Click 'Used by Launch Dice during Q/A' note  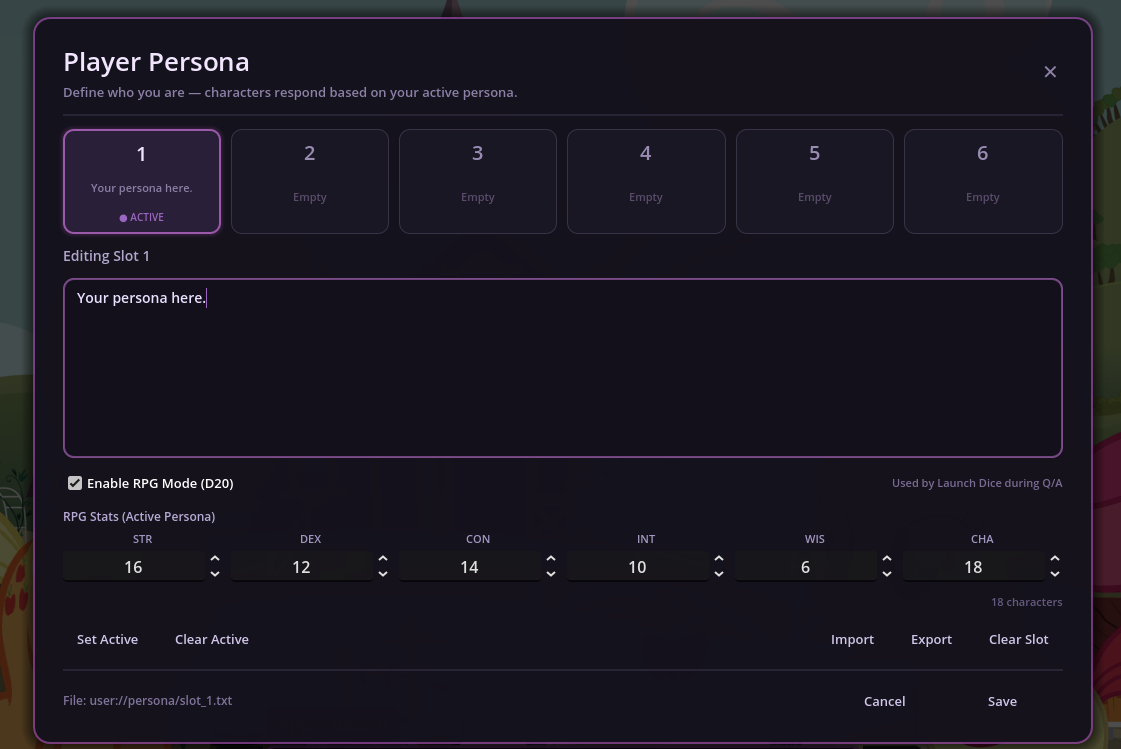[x=977, y=483]
